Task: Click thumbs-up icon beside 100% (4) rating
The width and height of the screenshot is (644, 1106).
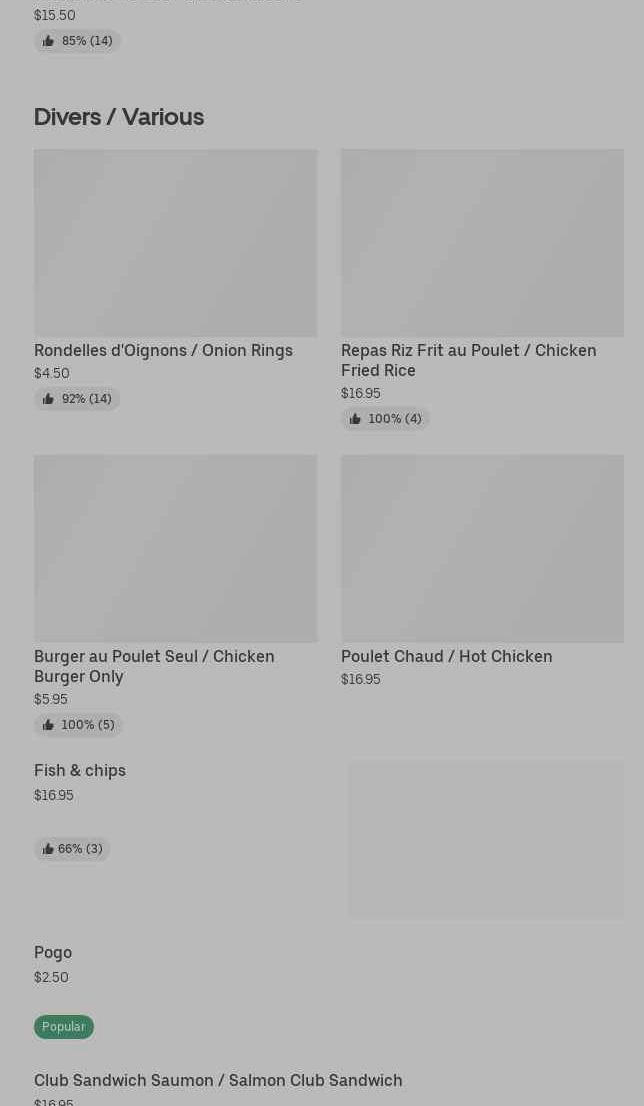Action: tap(355, 419)
